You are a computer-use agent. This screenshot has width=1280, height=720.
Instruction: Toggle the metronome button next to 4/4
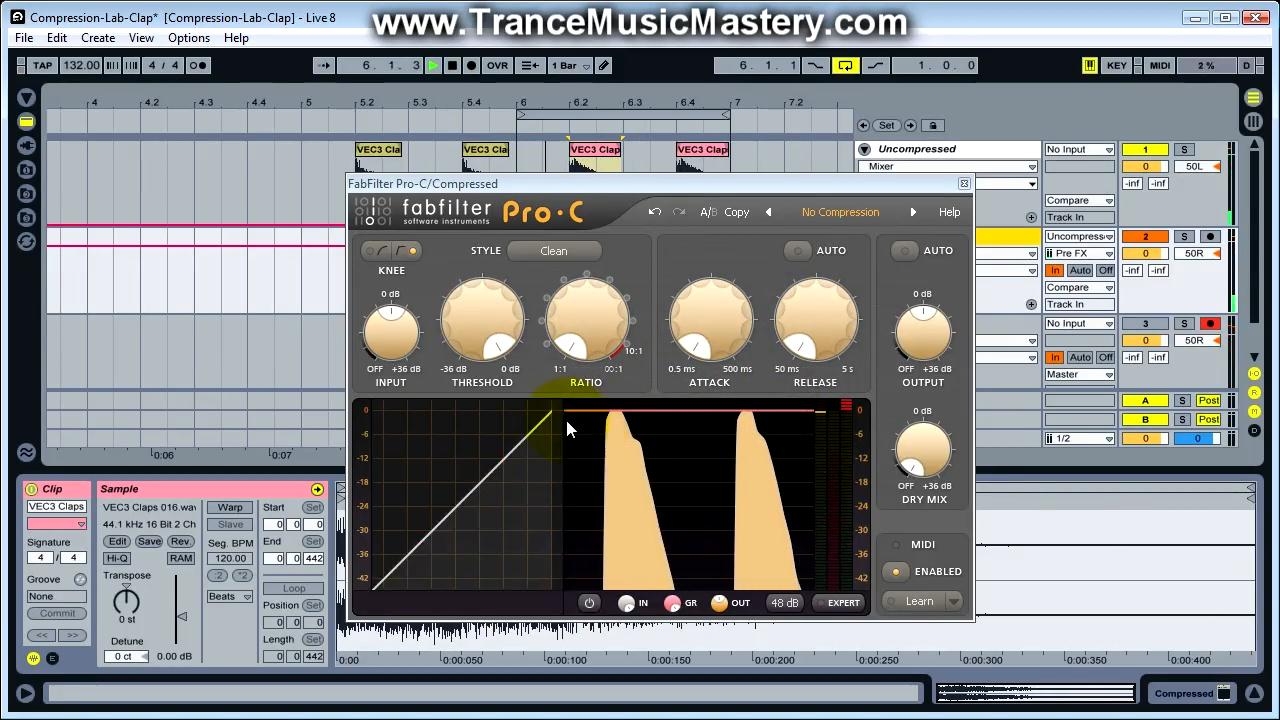[x=198, y=66]
